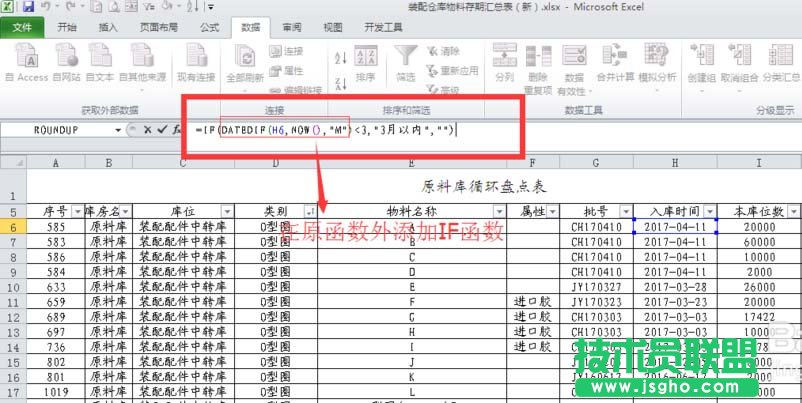Switch to the 页面布局 tab
Image resolution: width=802 pixels, height=403 pixels.
pyautogui.click(x=159, y=28)
